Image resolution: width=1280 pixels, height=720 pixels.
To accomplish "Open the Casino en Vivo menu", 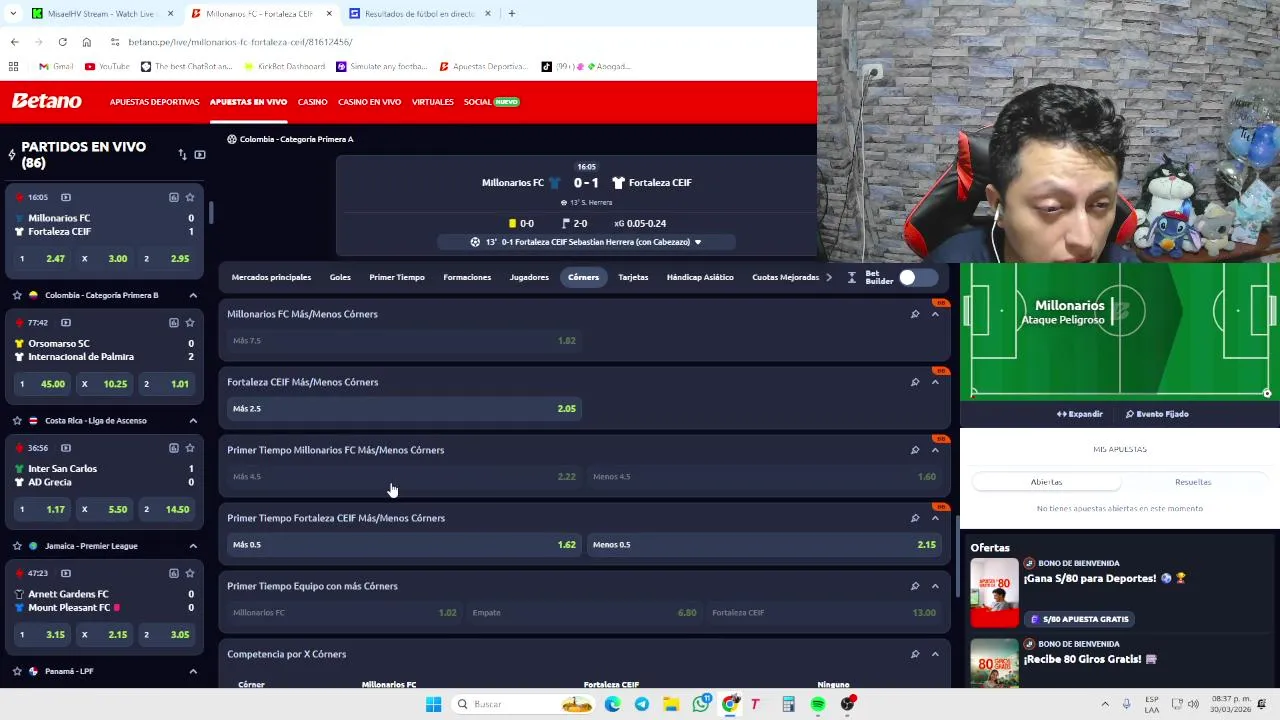I will pos(369,102).
